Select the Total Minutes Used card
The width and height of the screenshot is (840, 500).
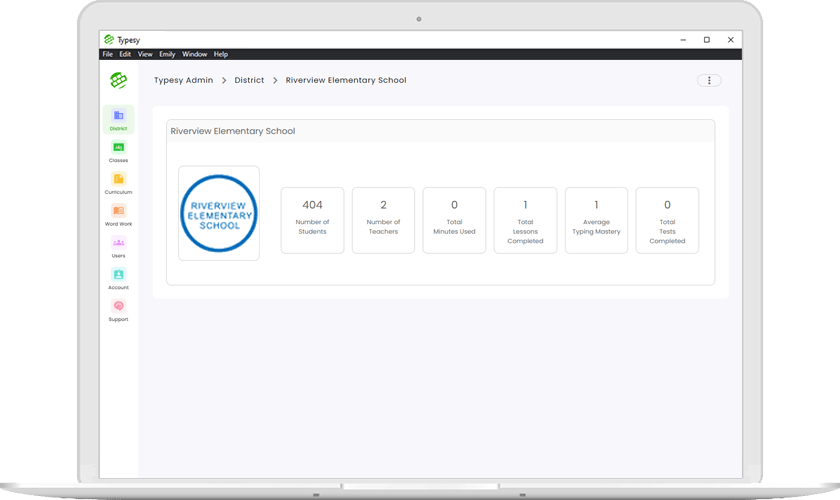[454, 220]
